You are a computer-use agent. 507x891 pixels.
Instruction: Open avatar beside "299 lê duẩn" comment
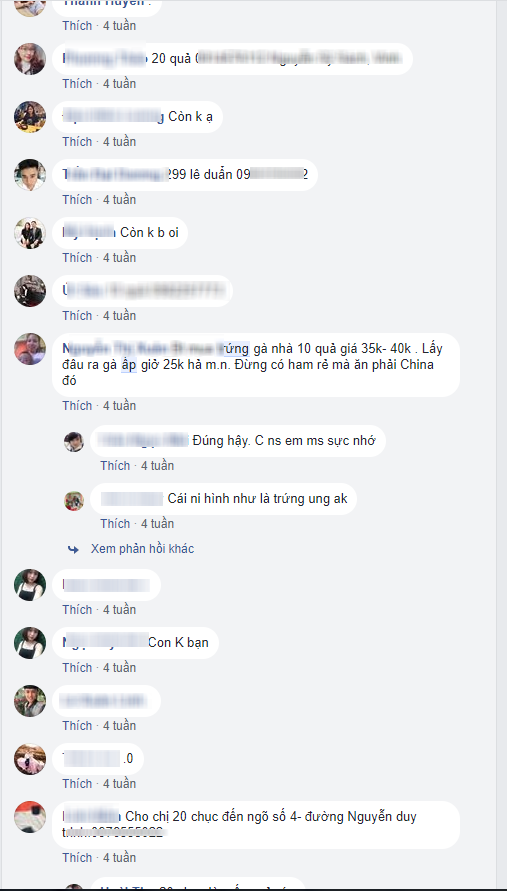(x=30, y=175)
